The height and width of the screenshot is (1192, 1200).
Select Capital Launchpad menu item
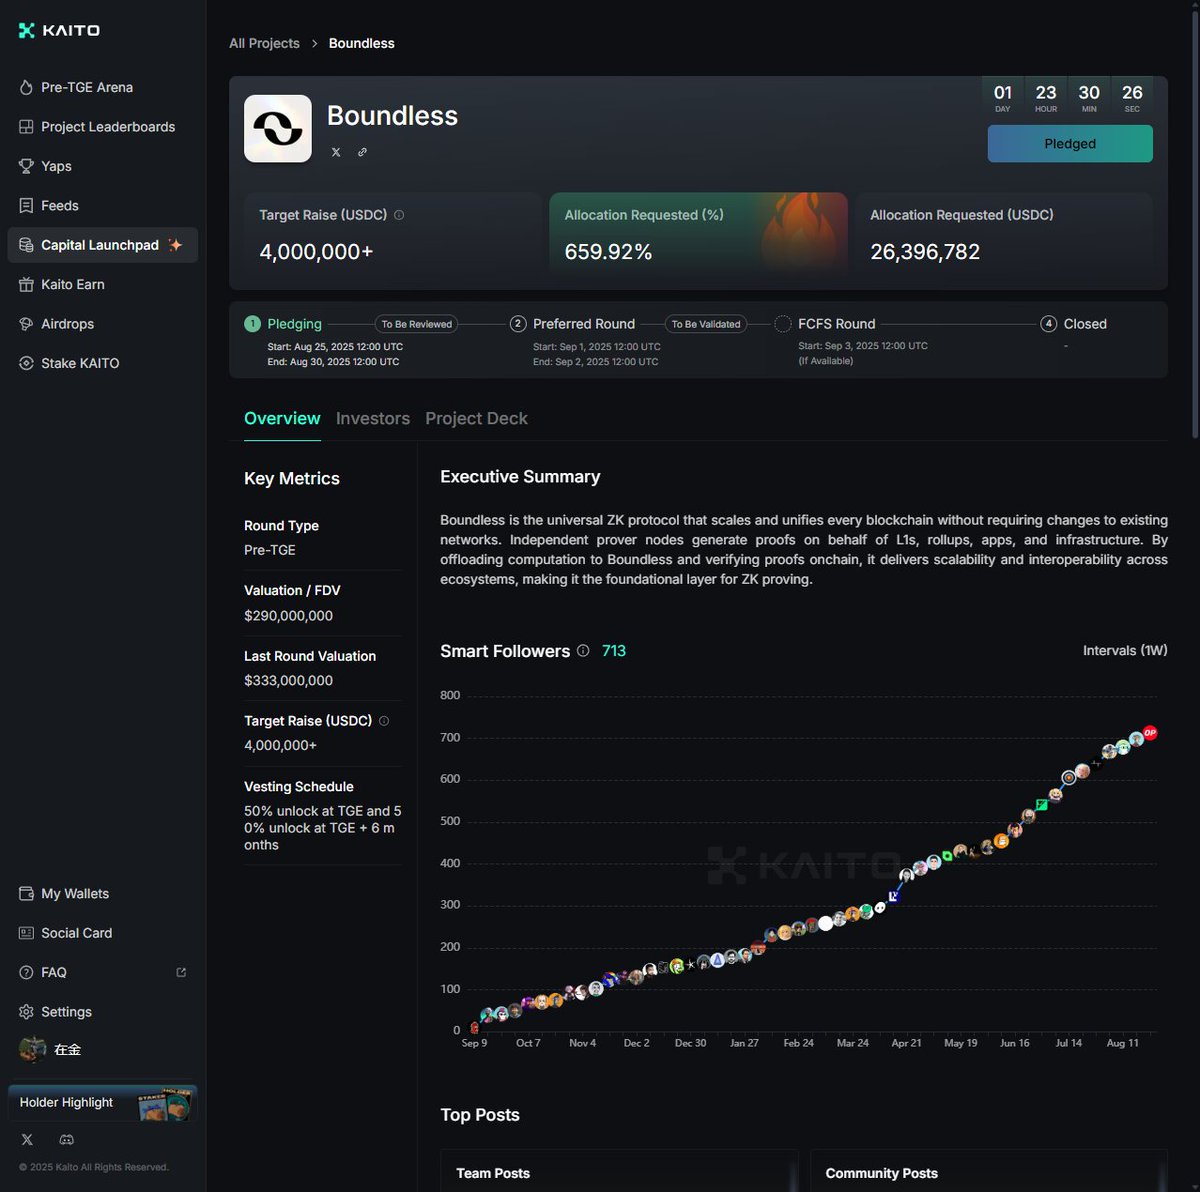(x=103, y=245)
